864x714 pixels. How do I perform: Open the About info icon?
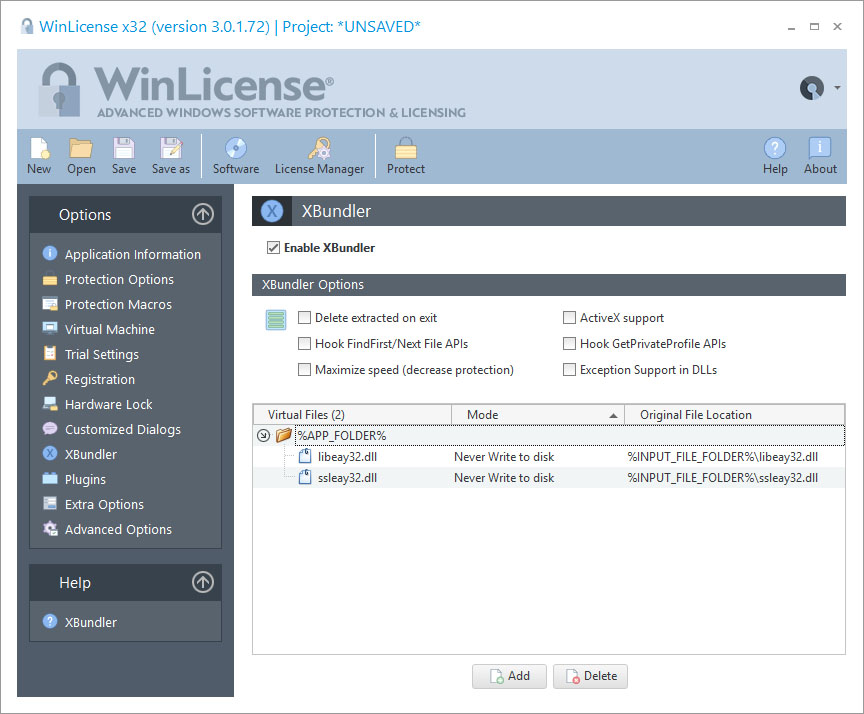pos(820,156)
